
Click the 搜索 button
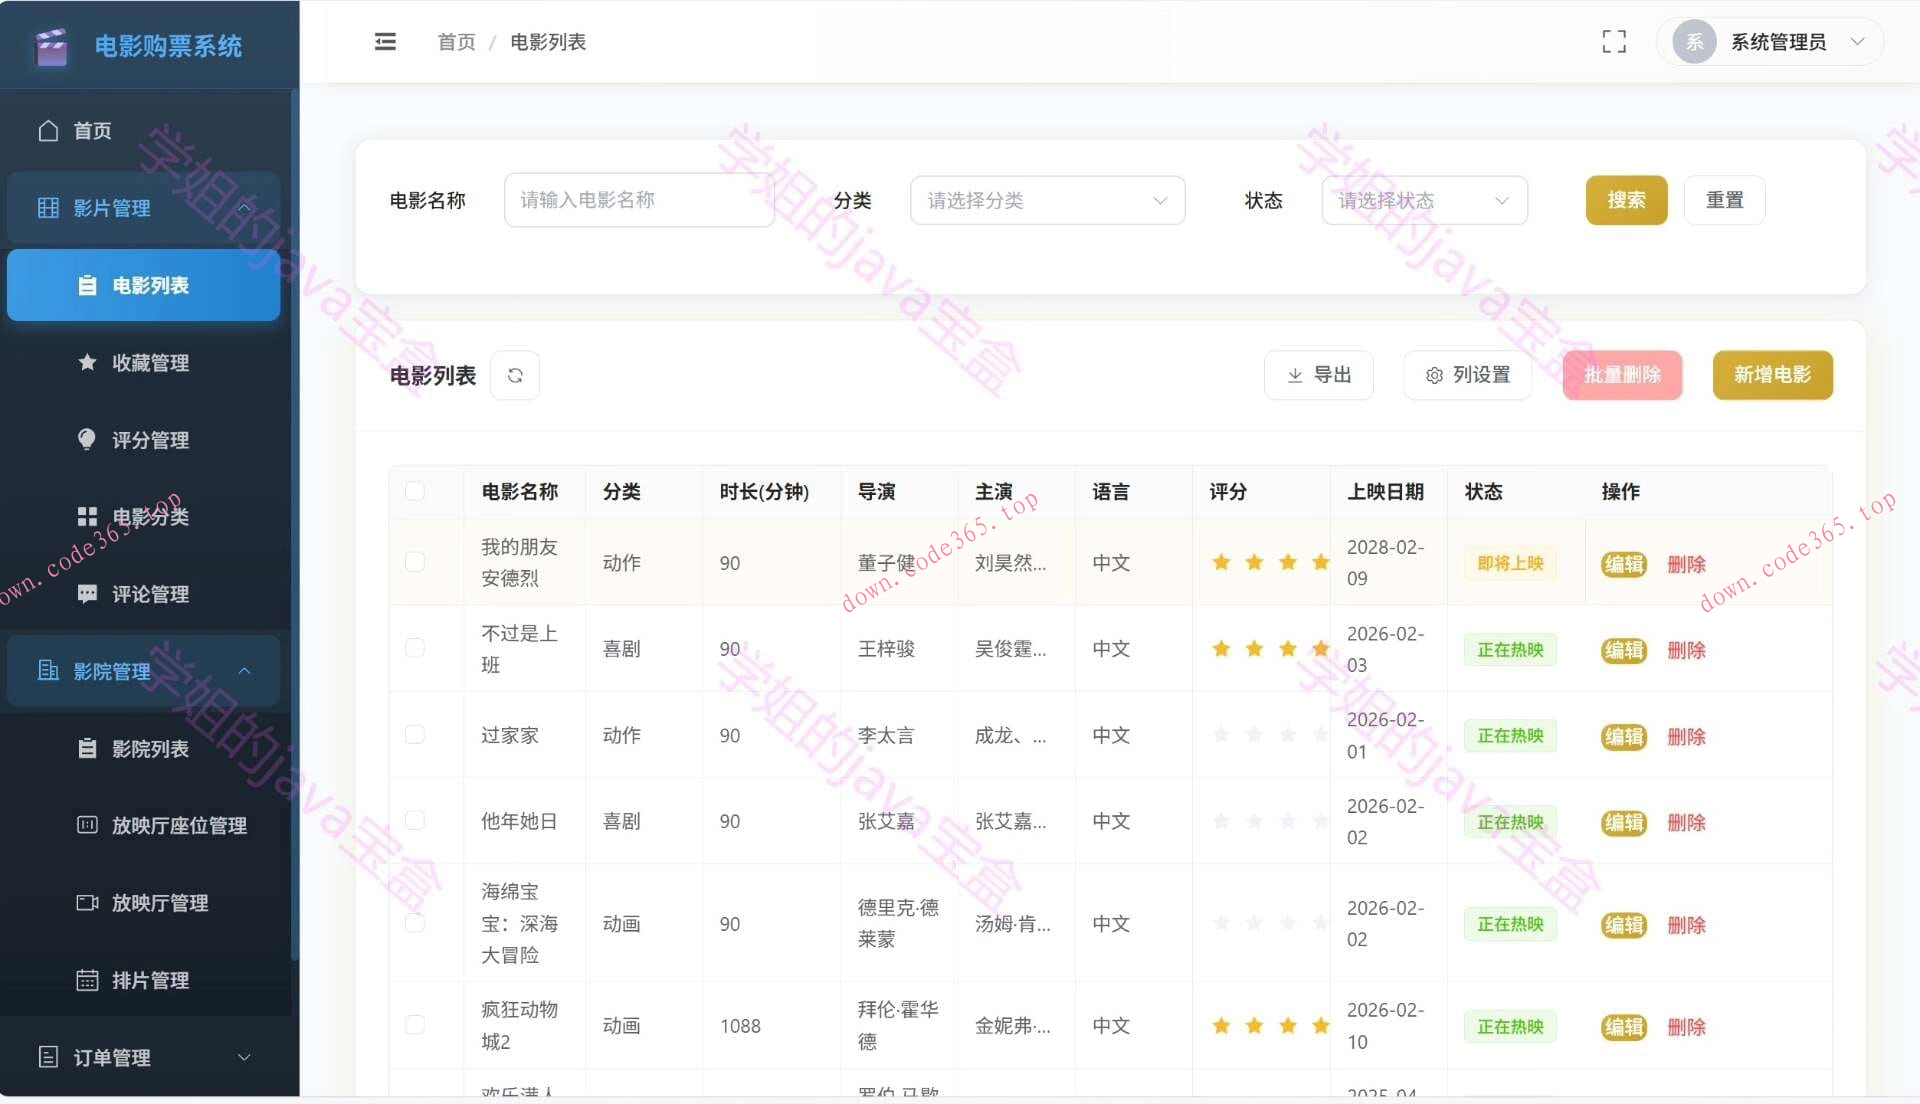tap(1625, 200)
